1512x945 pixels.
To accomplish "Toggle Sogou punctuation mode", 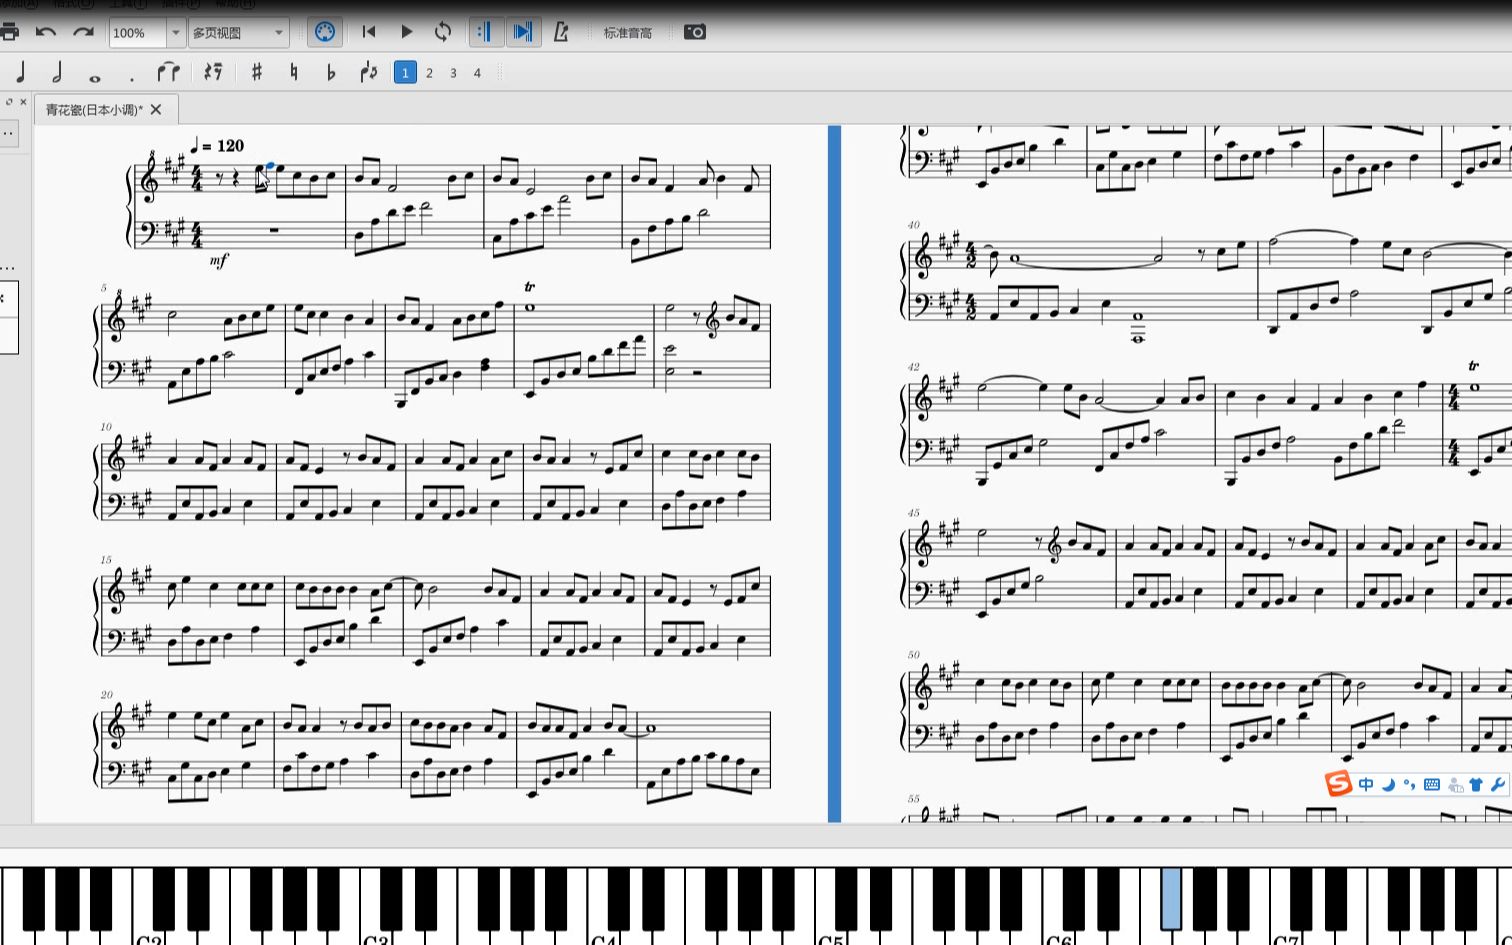I will tap(1410, 785).
